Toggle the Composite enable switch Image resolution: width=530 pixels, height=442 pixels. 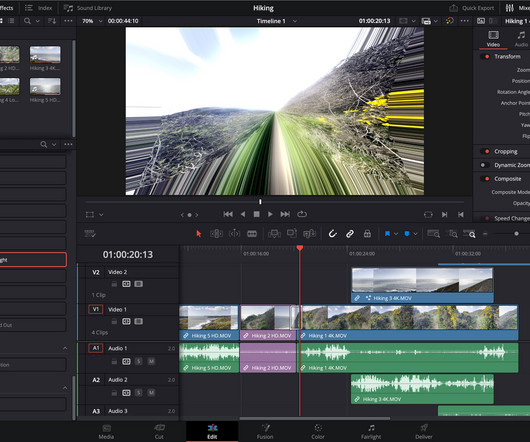pos(485,178)
